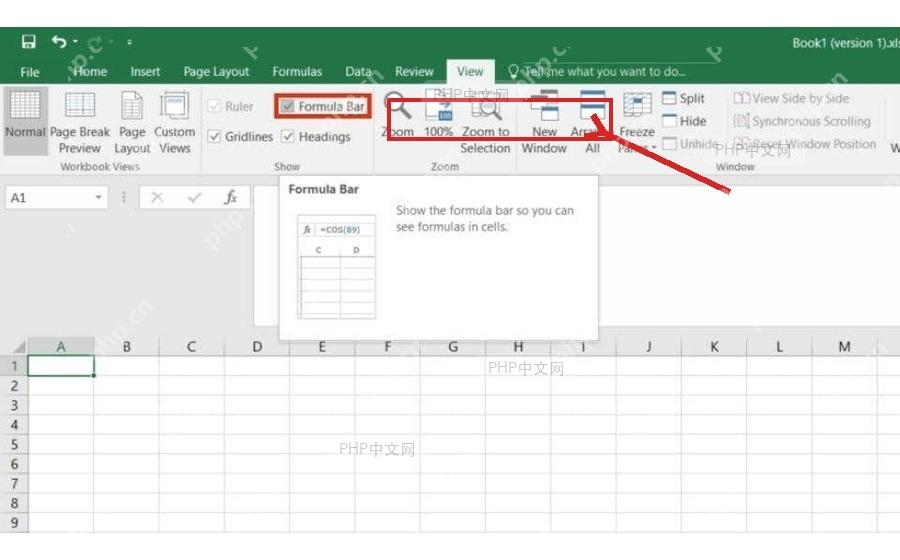Viewport: 900px width, 560px height.
Task: Select column D header
Action: (x=257, y=347)
